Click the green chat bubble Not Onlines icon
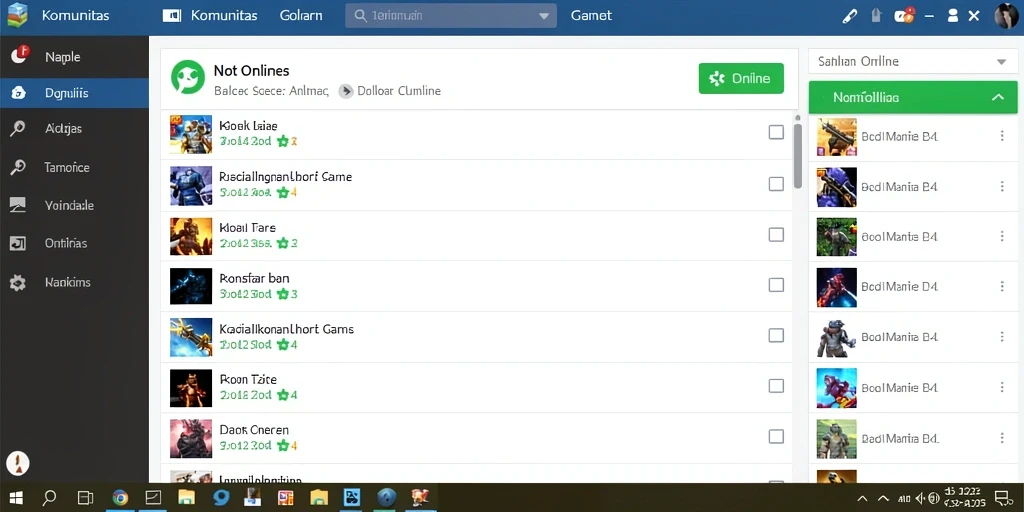This screenshot has height=512, width=1024. [187, 77]
